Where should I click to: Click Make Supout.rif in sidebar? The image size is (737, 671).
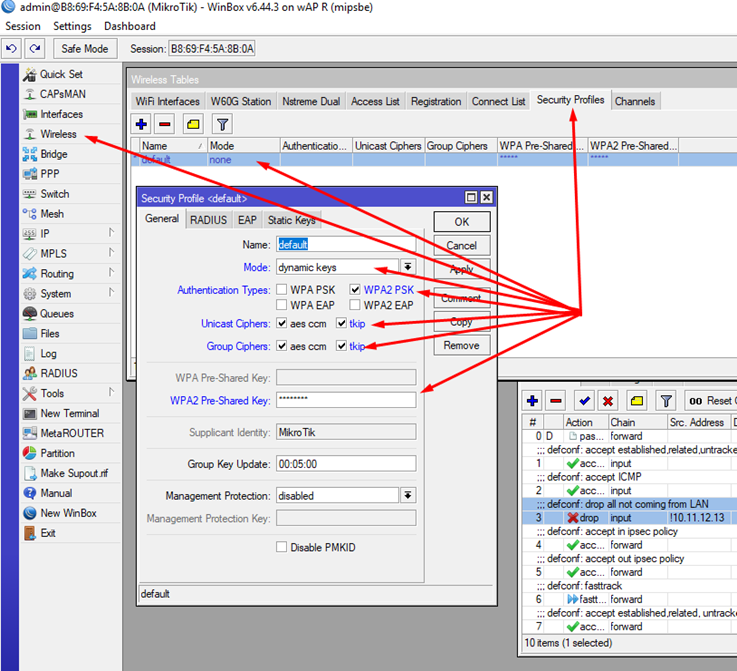pyautogui.click(x=74, y=473)
